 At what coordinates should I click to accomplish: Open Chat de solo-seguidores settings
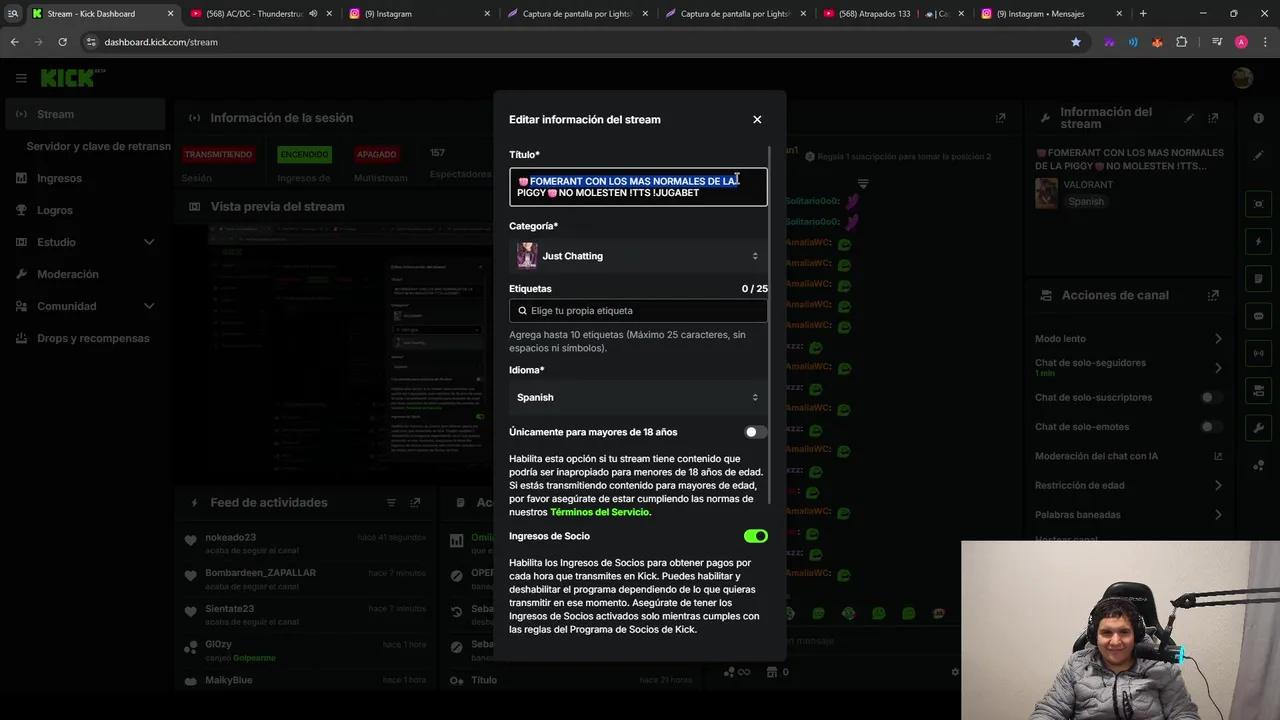coord(1129,367)
